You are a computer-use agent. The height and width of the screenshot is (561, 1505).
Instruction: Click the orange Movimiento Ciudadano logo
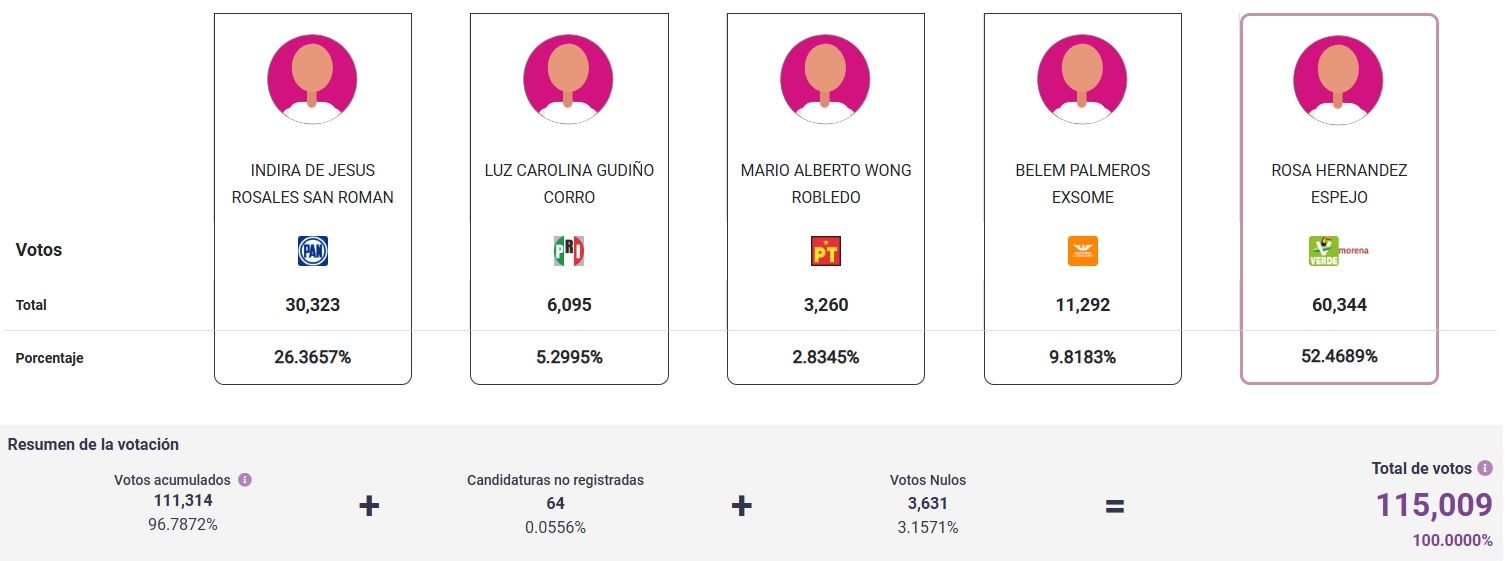pyautogui.click(x=1083, y=251)
